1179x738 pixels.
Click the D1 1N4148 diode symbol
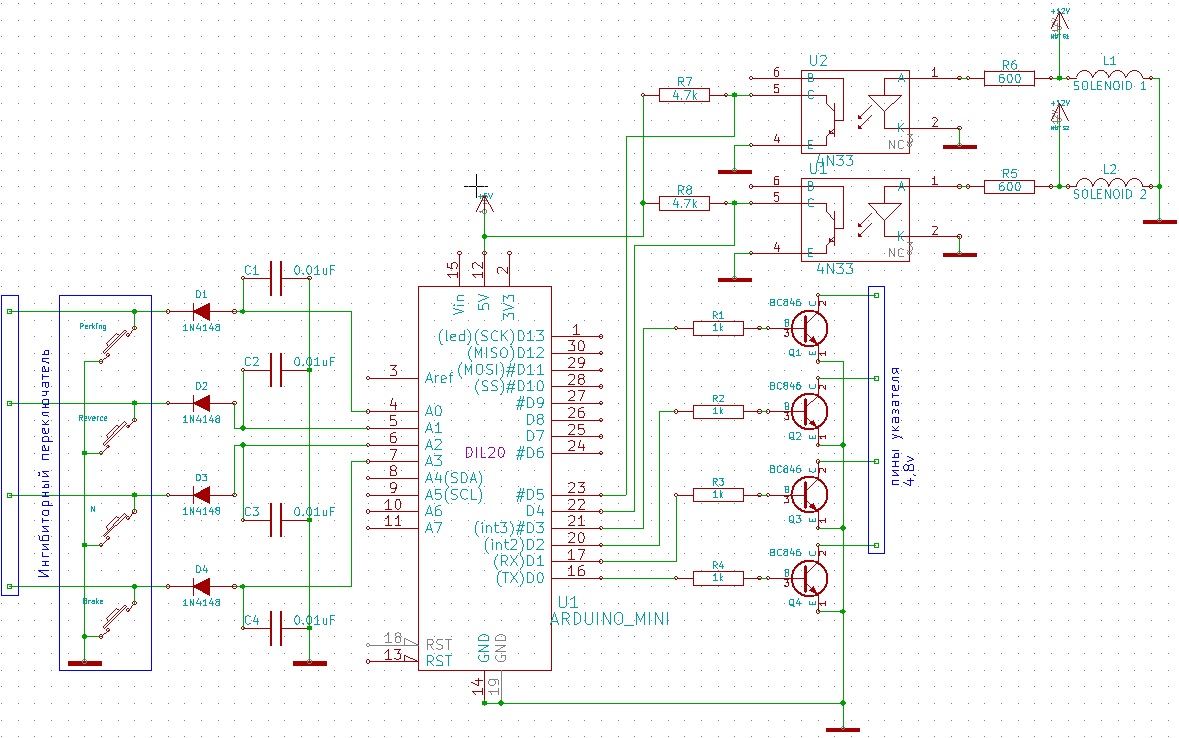click(x=201, y=311)
